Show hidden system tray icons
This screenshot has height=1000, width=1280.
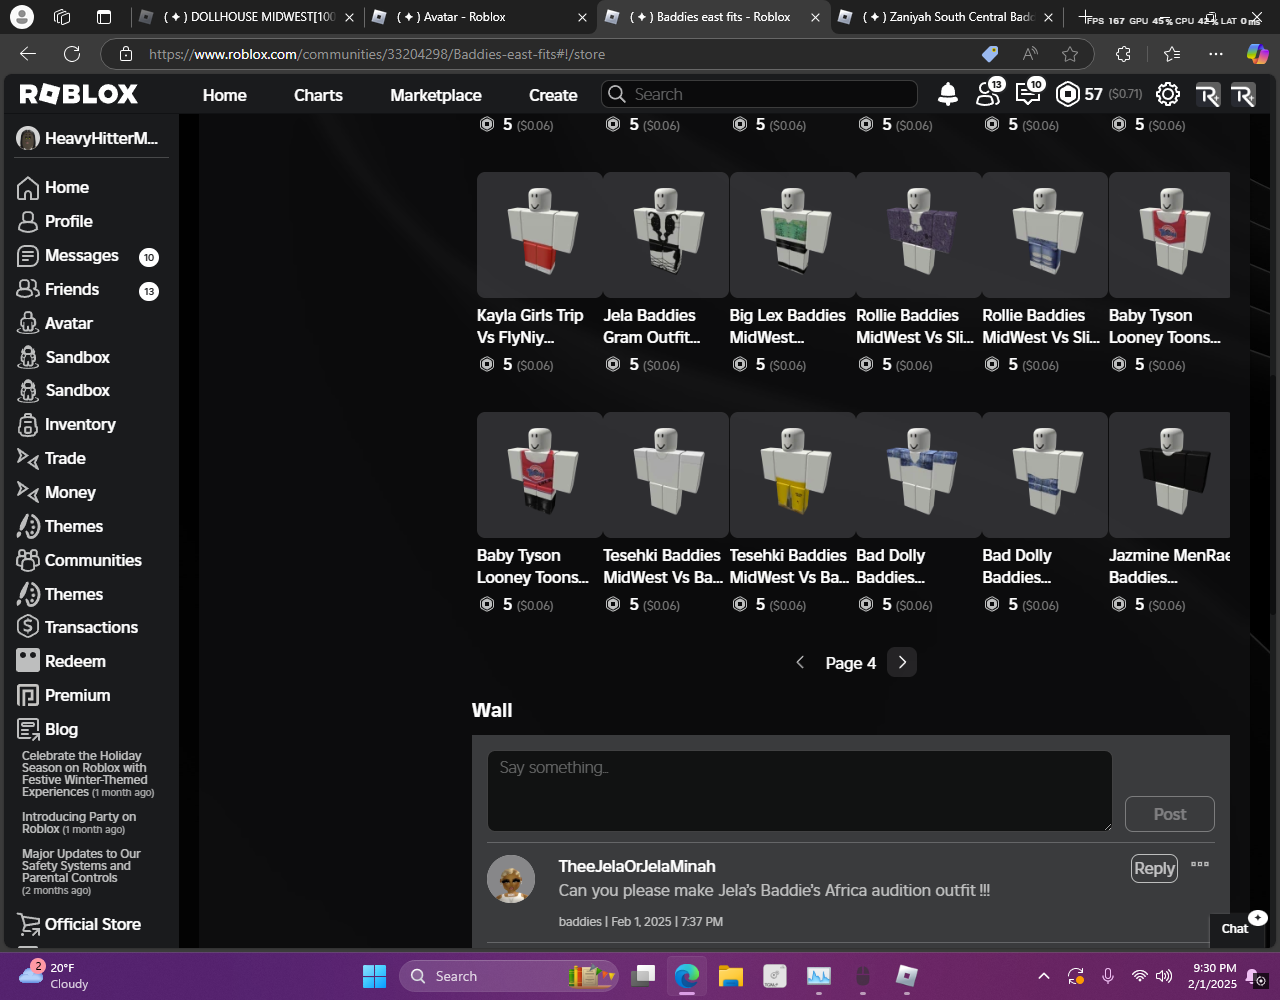[x=1043, y=976]
